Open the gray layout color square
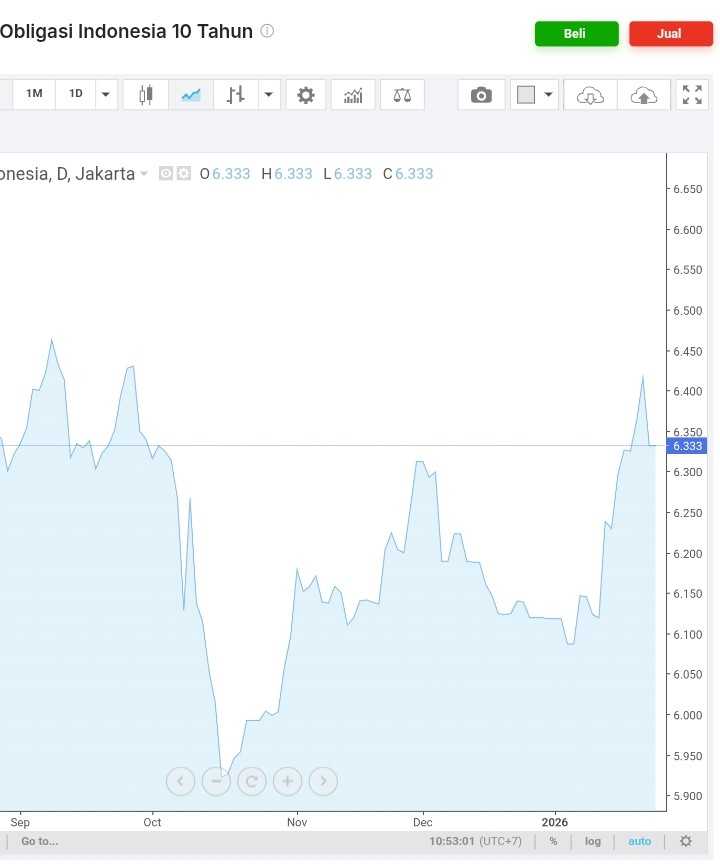The image size is (720, 866). [x=526, y=95]
